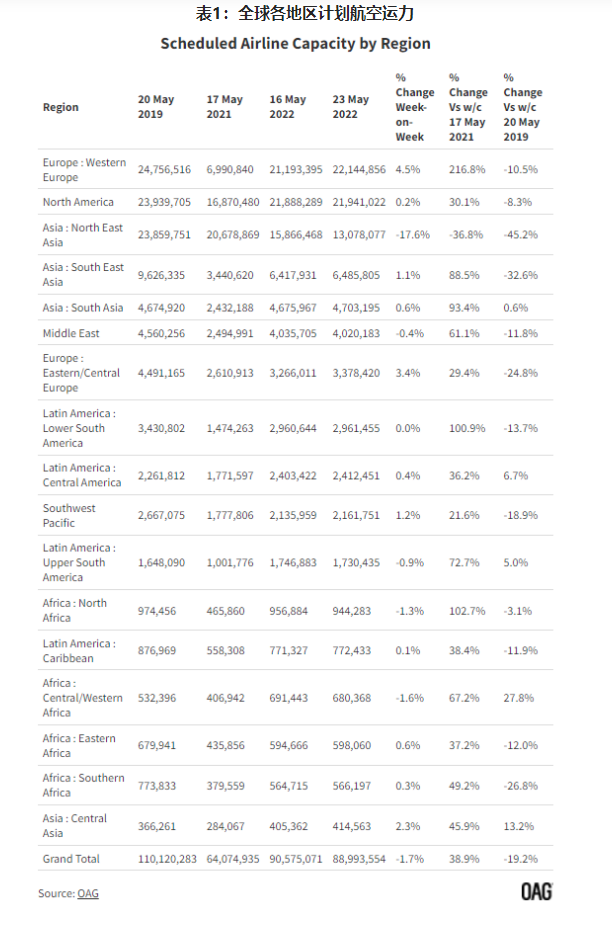Viewport: 612px width, 927px height.
Task: Select the Chinese table title heading
Action: click(305, 14)
